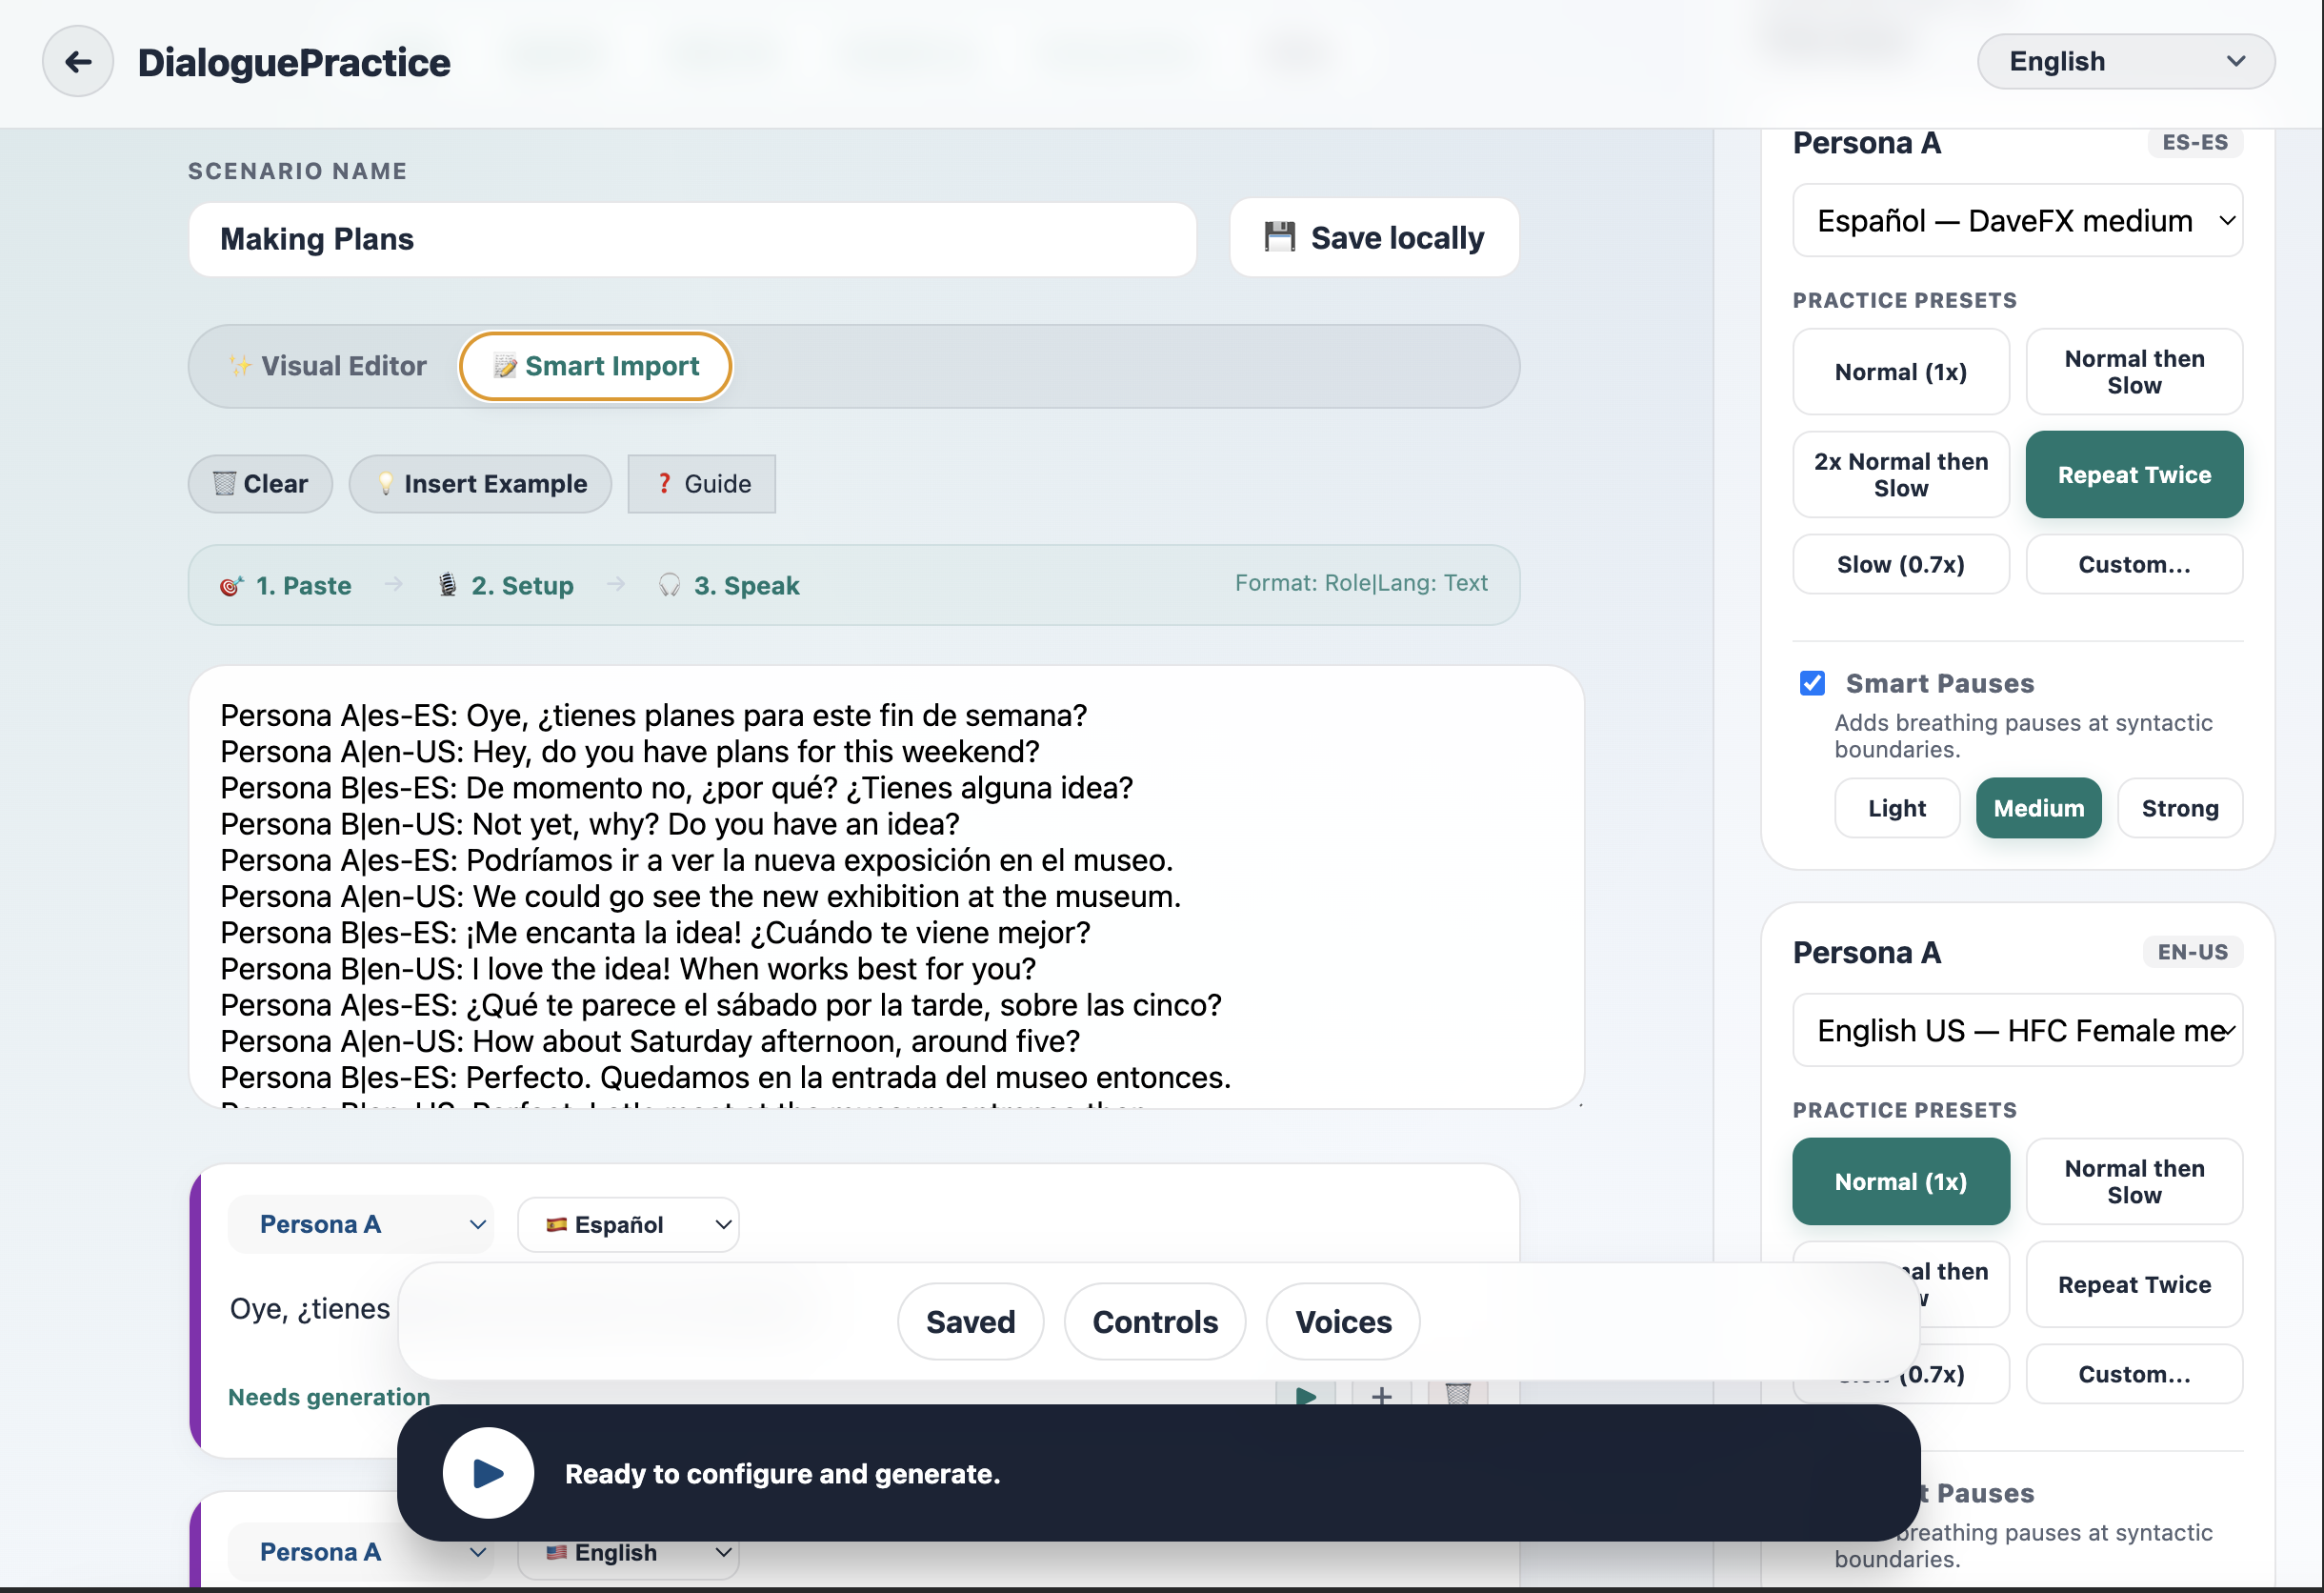Open Custom... preset for ES-ES persona
2324x1593 pixels.
[x=2134, y=564]
